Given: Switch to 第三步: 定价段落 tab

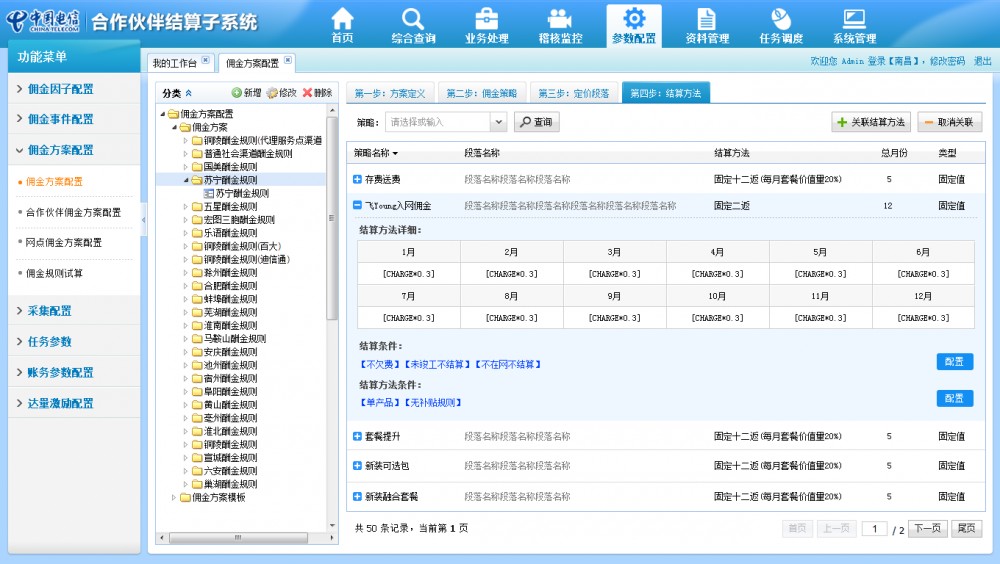Looking at the screenshot, I should click(x=573, y=93).
